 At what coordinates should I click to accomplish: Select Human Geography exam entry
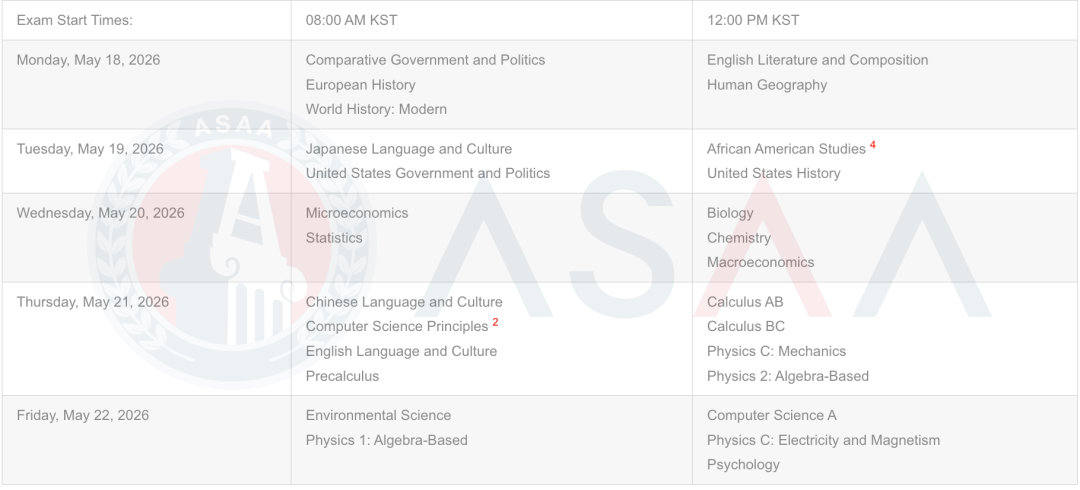click(x=767, y=85)
